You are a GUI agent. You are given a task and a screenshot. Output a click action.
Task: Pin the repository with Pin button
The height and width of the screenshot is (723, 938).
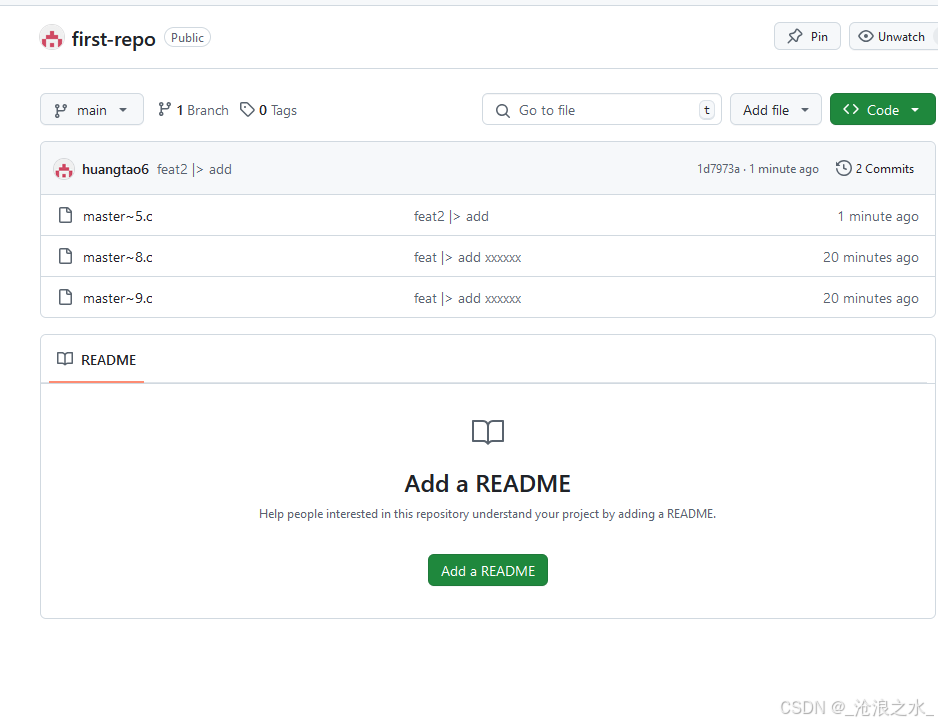click(x=807, y=36)
